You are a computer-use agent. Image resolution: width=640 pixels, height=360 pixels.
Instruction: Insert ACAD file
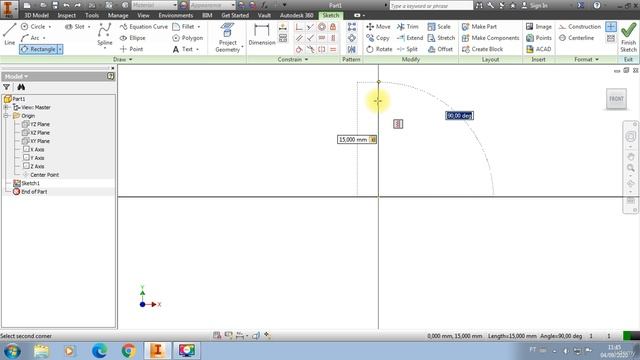(539, 49)
